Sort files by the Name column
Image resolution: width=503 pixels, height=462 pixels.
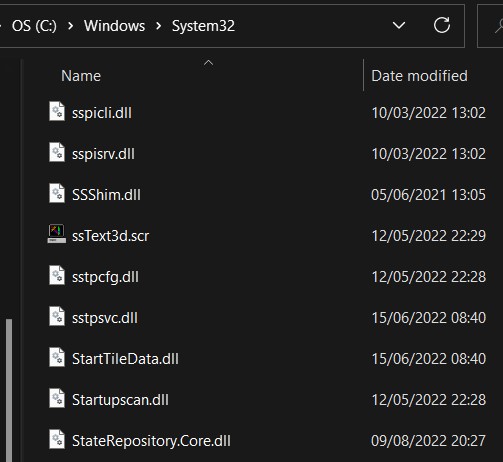[x=81, y=76]
